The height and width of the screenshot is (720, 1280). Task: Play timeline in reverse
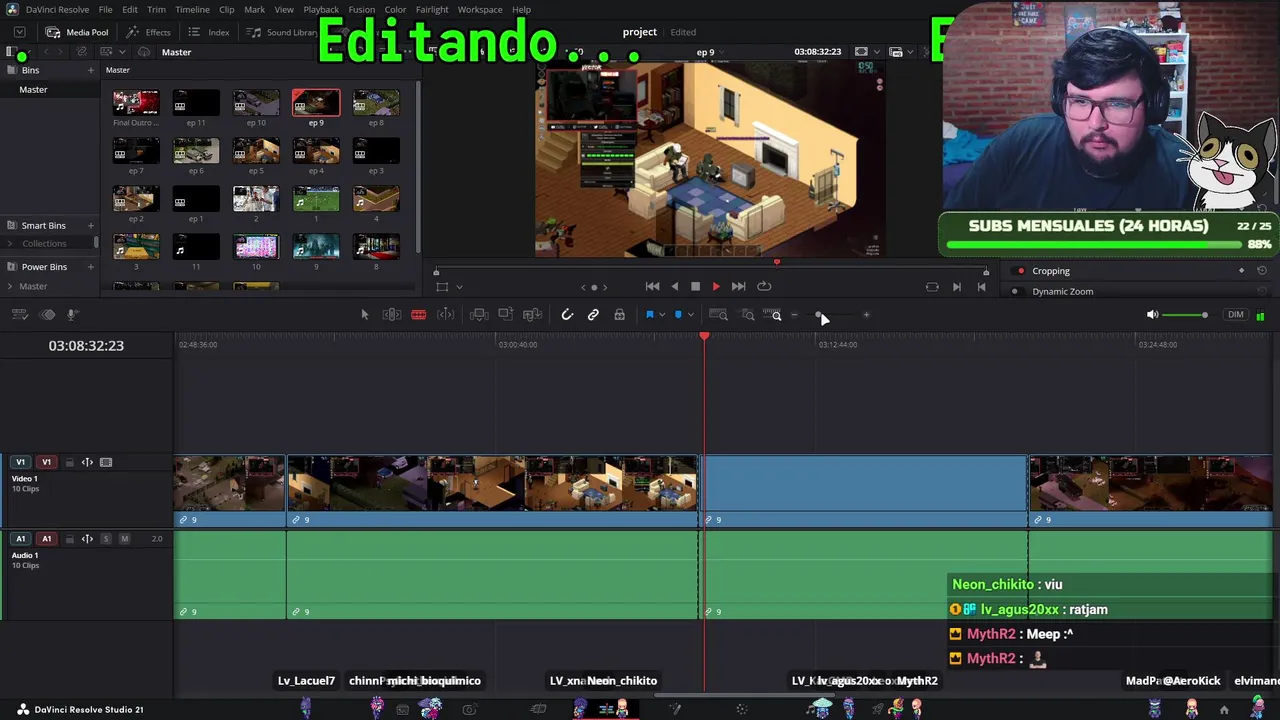coord(674,286)
